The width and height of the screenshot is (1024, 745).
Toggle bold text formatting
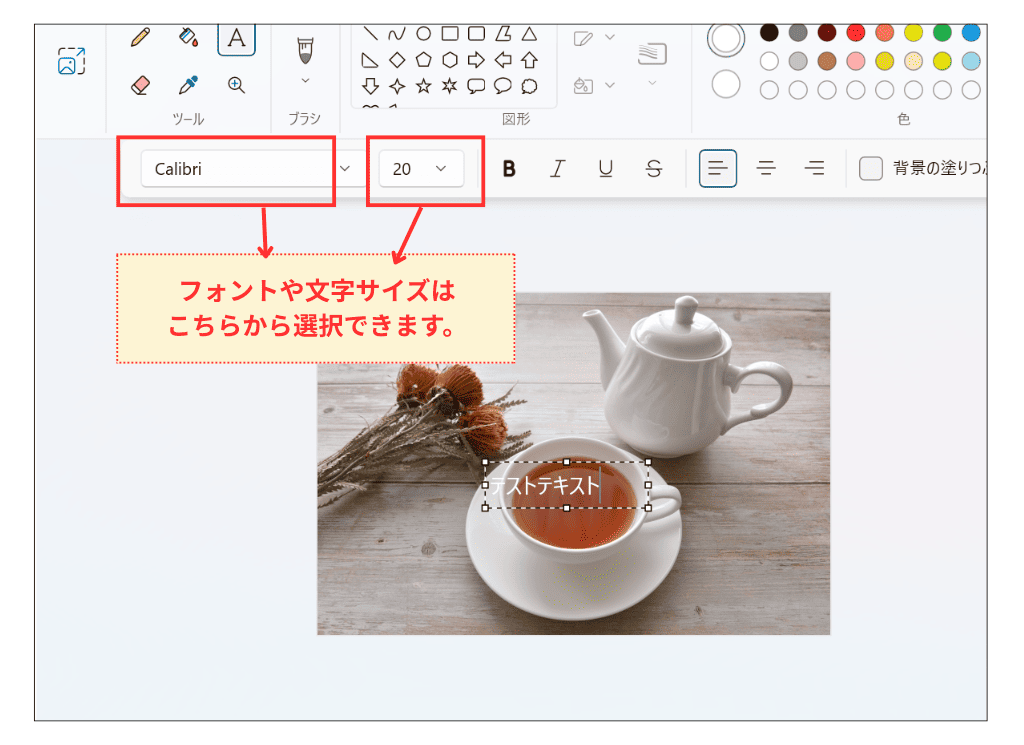click(x=509, y=168)
